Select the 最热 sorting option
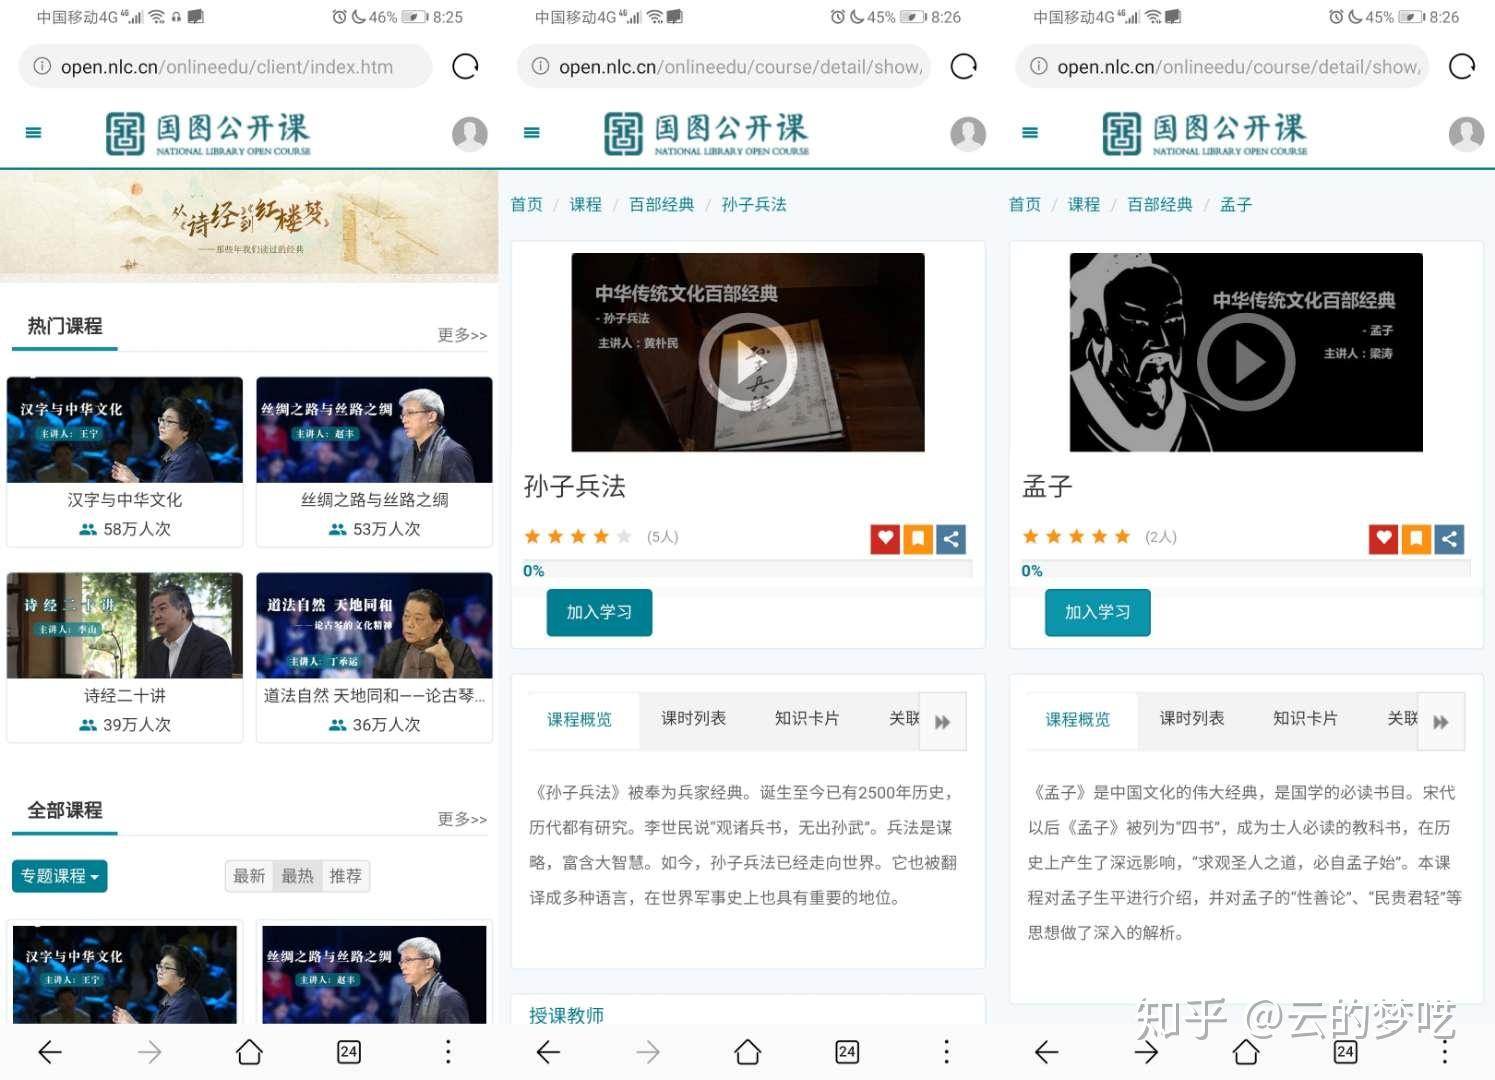Image resolution: width=1495 pixels, height=1080 pixels. [296, 876]
